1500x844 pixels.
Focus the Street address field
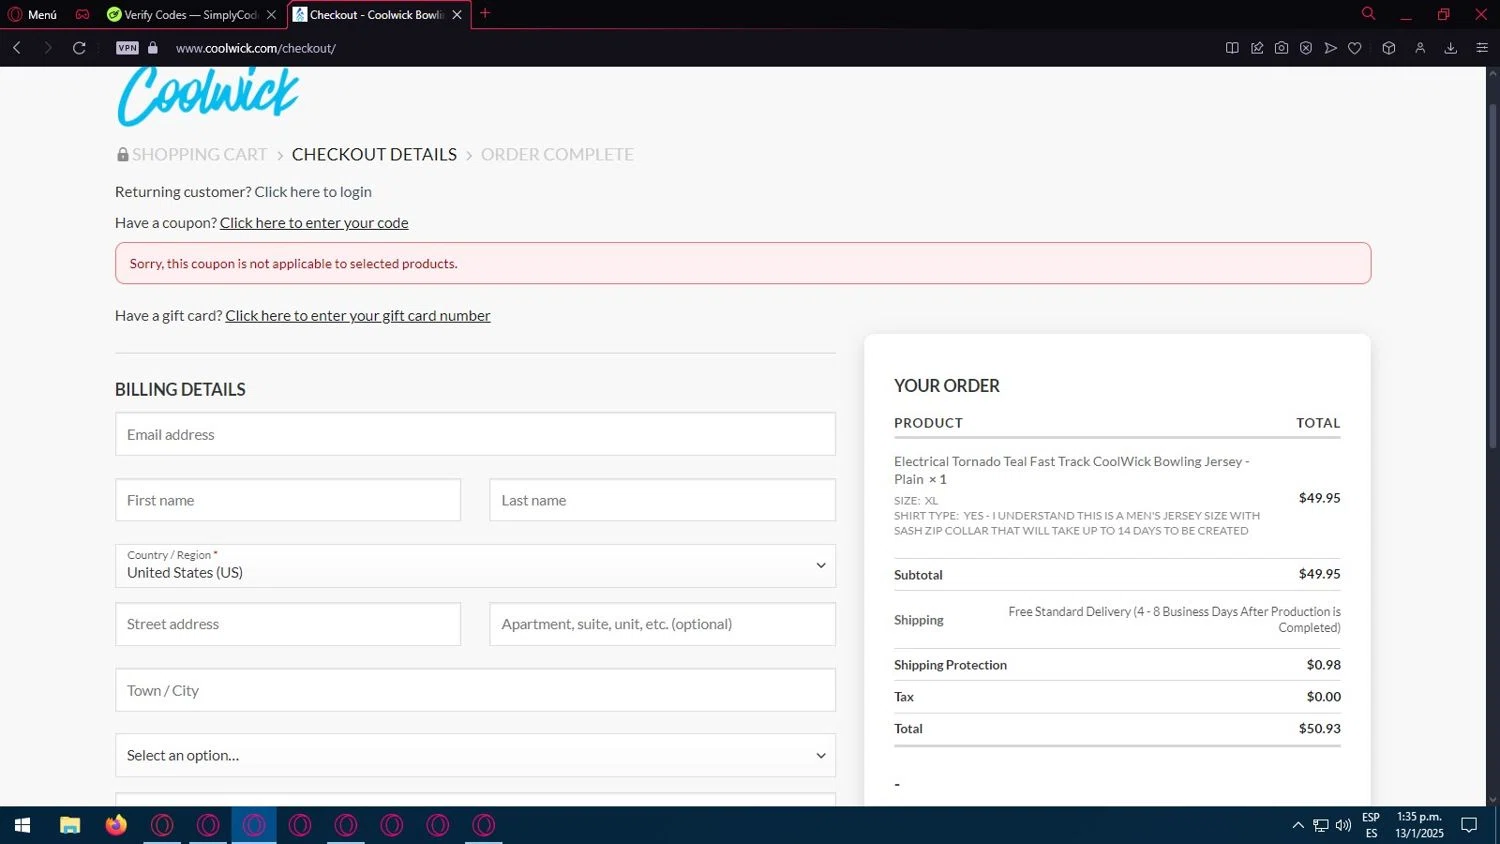(288, 624)
